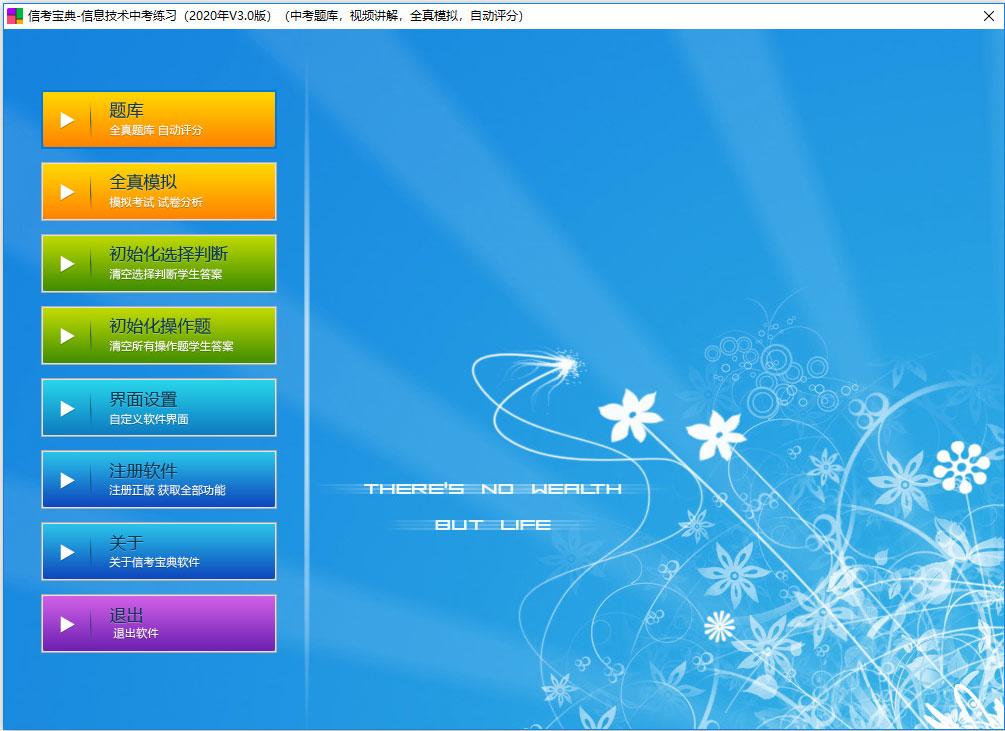The image size is (1005, 731).
Task: Show 关于信考宝典软件 about info
Action: tap(154, 562)
